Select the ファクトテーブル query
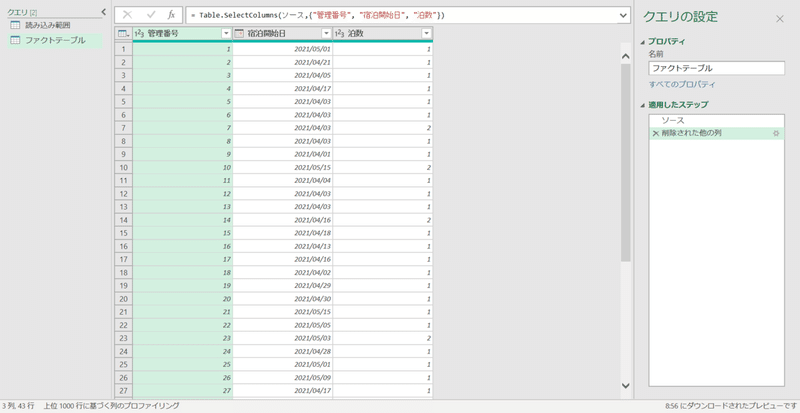Screen dimensions: 800x413 pyautogui.click(x=55, y=41)
